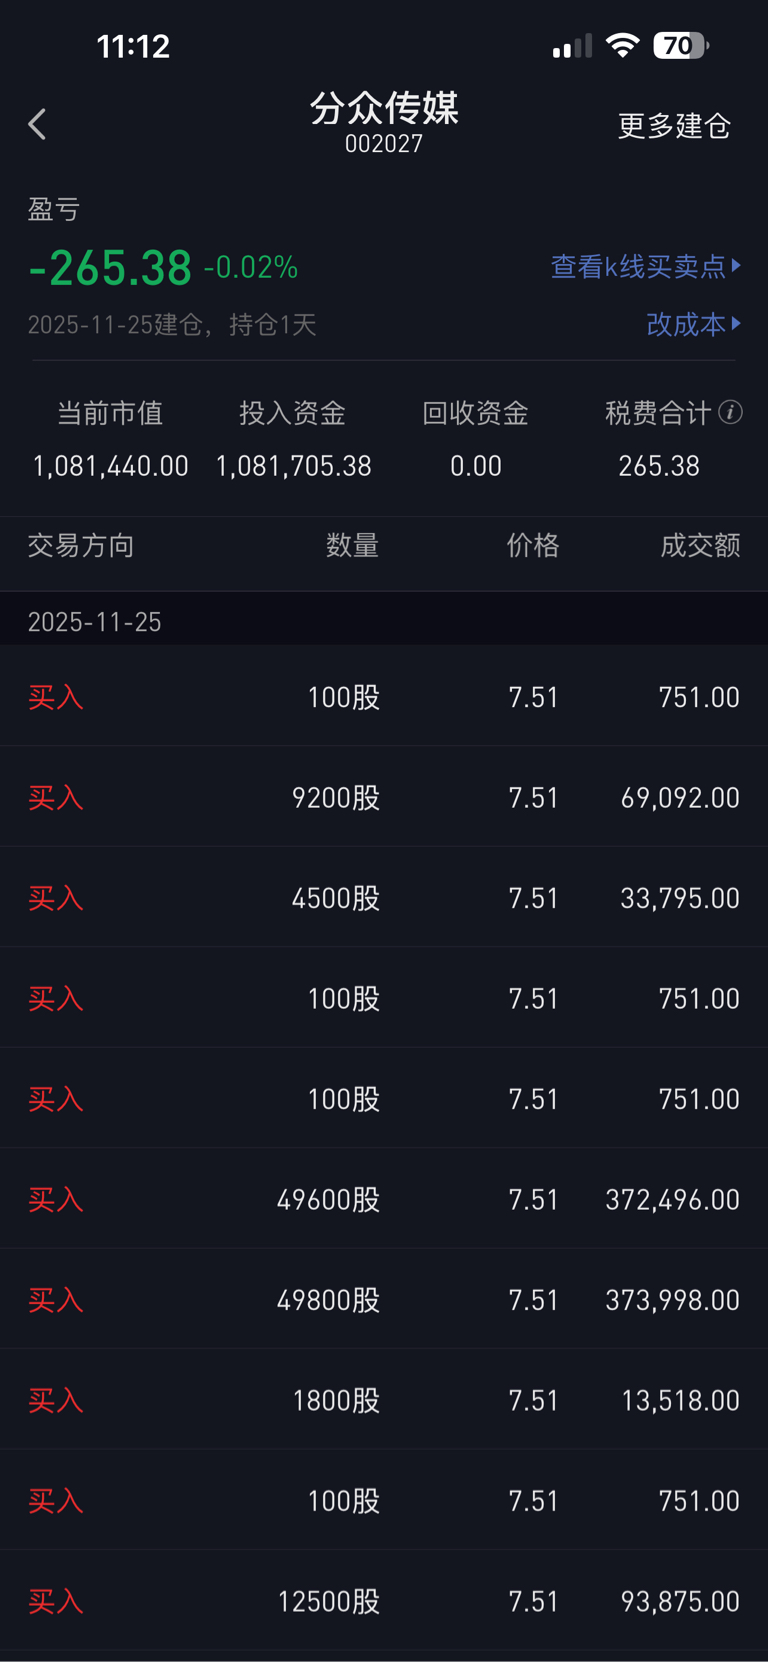Tap the cellular signal bars icon
768x1662 pixels.
click(572, 47)
